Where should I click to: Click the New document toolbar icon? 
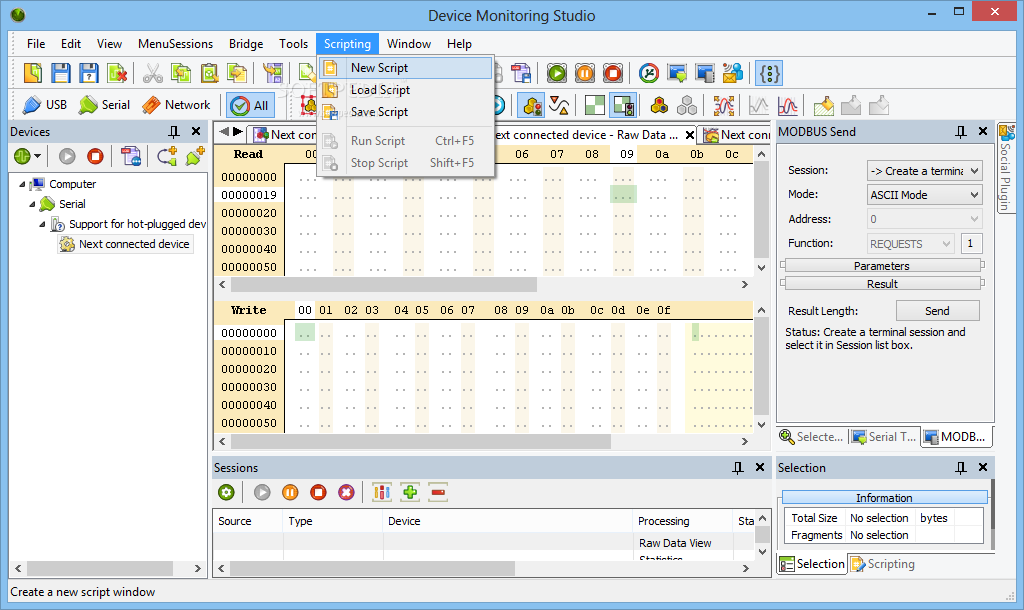click(x=33, y=73)
